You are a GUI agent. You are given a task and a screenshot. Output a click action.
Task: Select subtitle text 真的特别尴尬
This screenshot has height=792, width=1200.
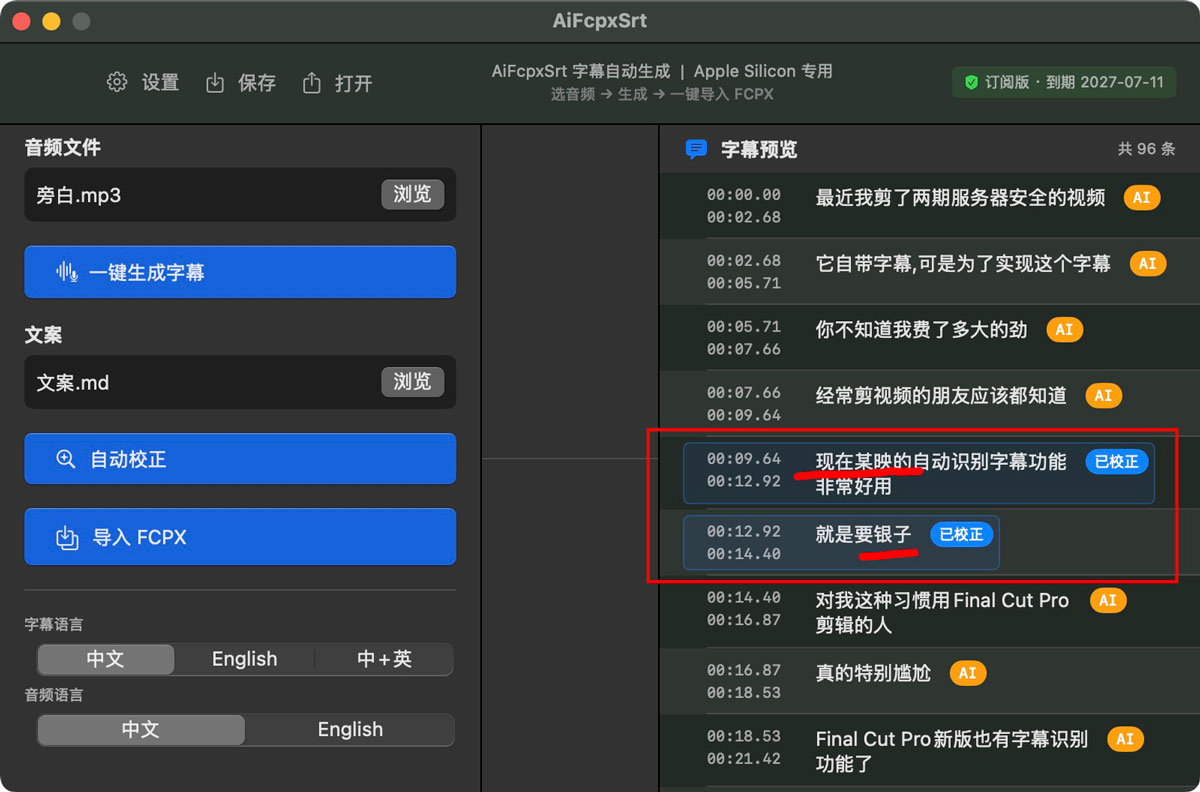pos(873,673)
